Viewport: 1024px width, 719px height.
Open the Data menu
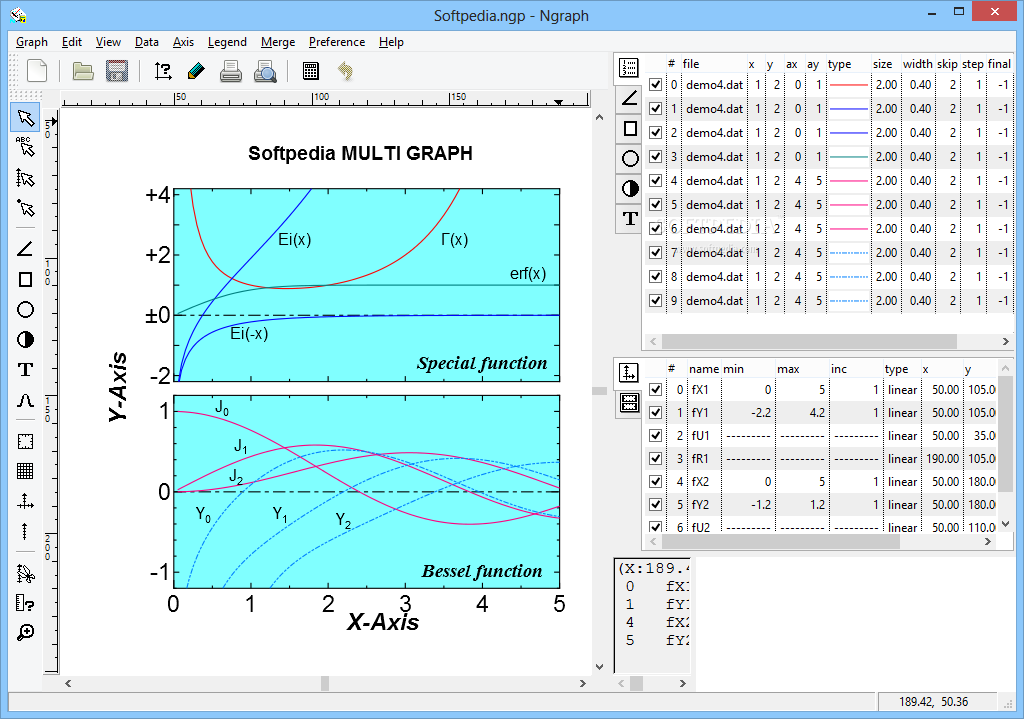pos(147,42)
